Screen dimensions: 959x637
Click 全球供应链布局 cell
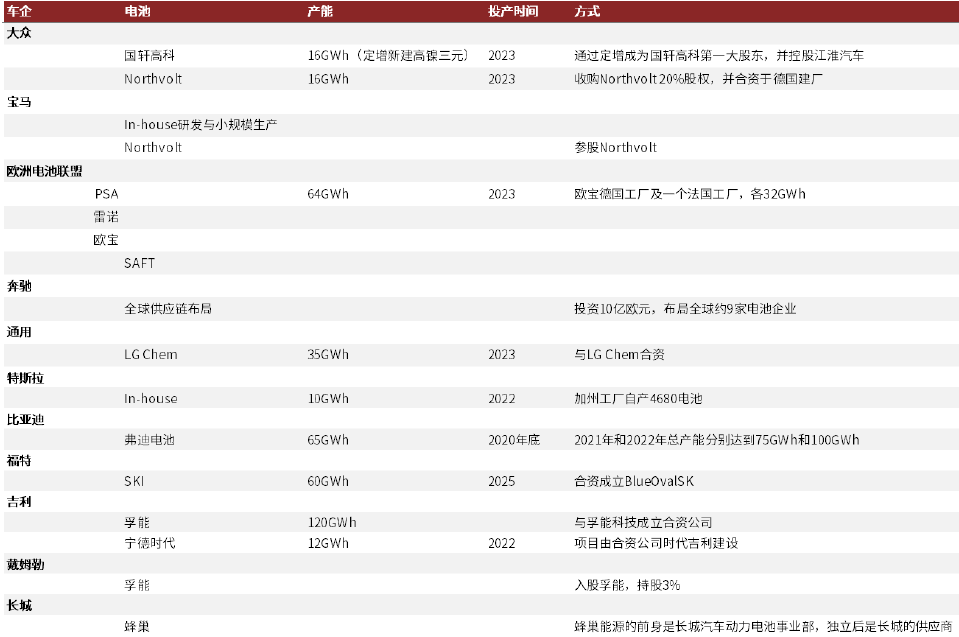point(168,309)
